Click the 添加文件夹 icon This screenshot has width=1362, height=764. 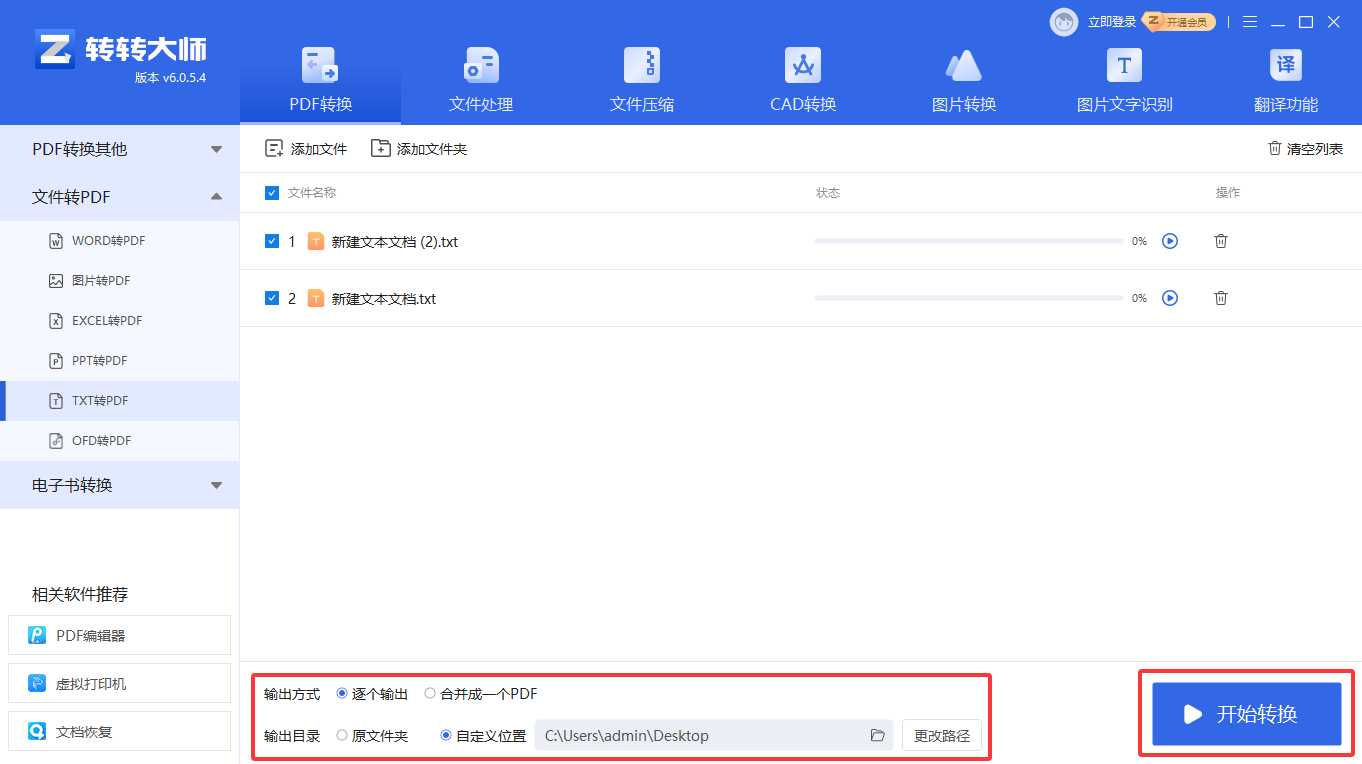pos(380,149)
